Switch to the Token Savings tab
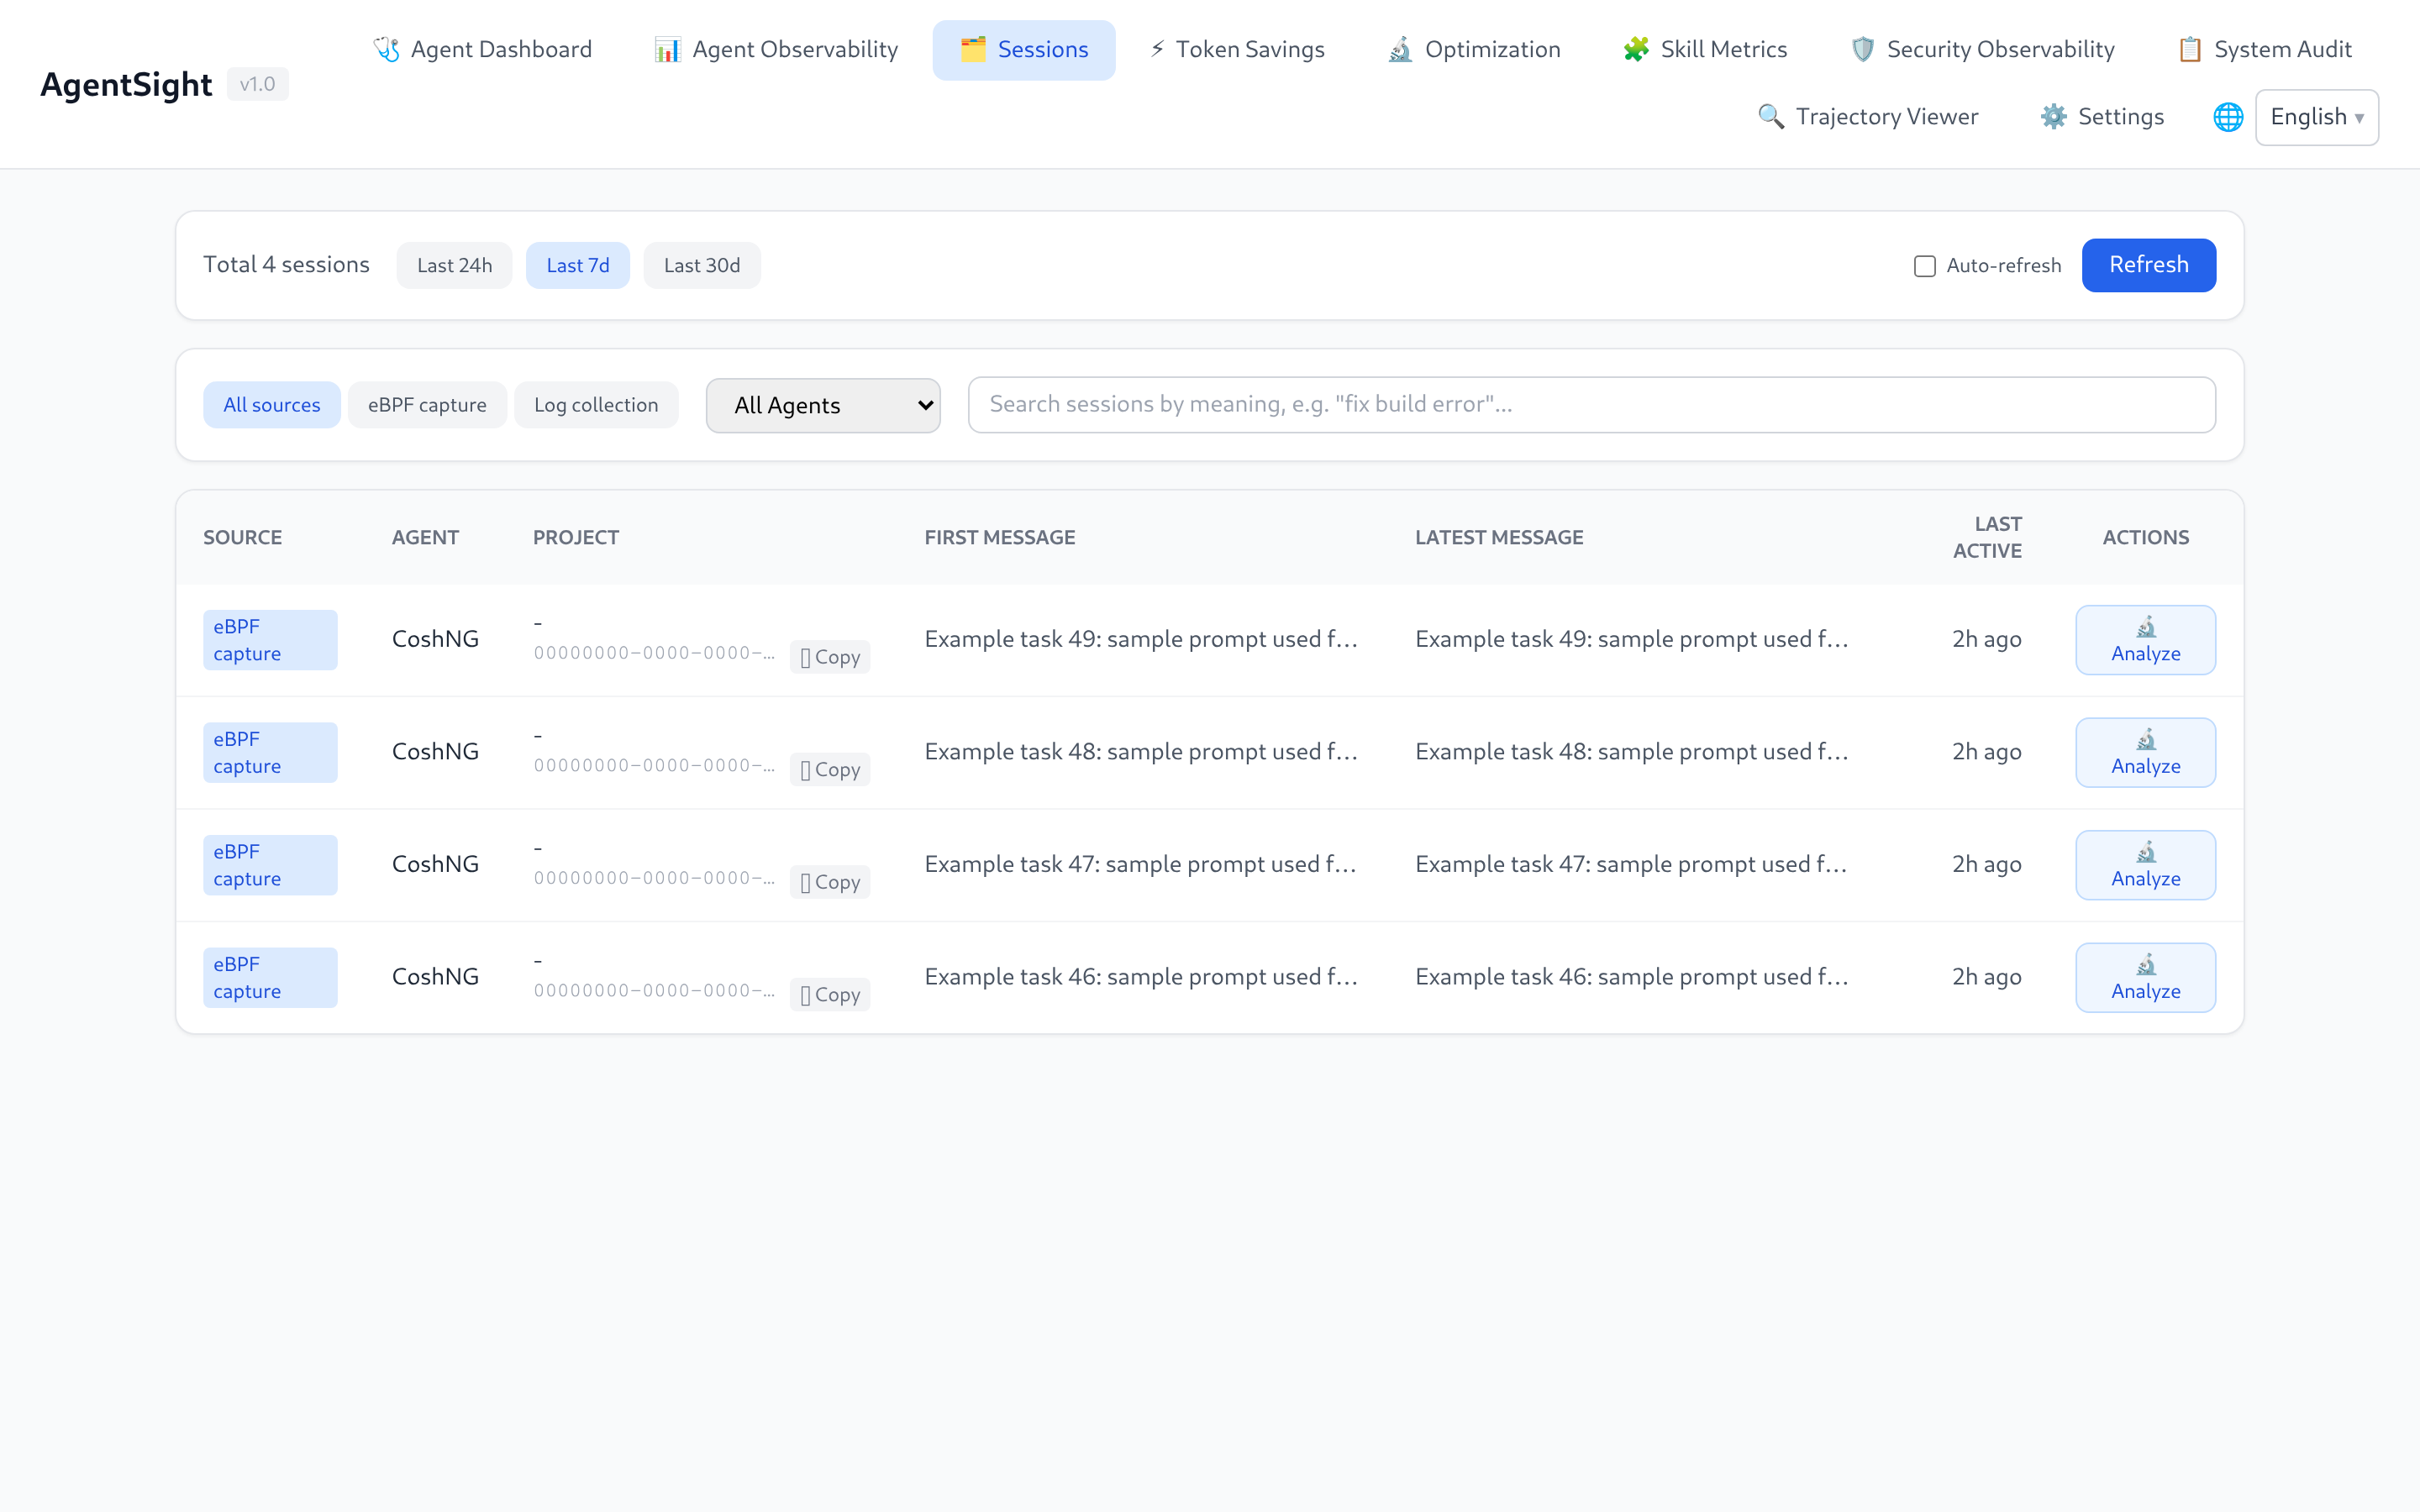The image size is (2420, 1512). click(1237, 50)
